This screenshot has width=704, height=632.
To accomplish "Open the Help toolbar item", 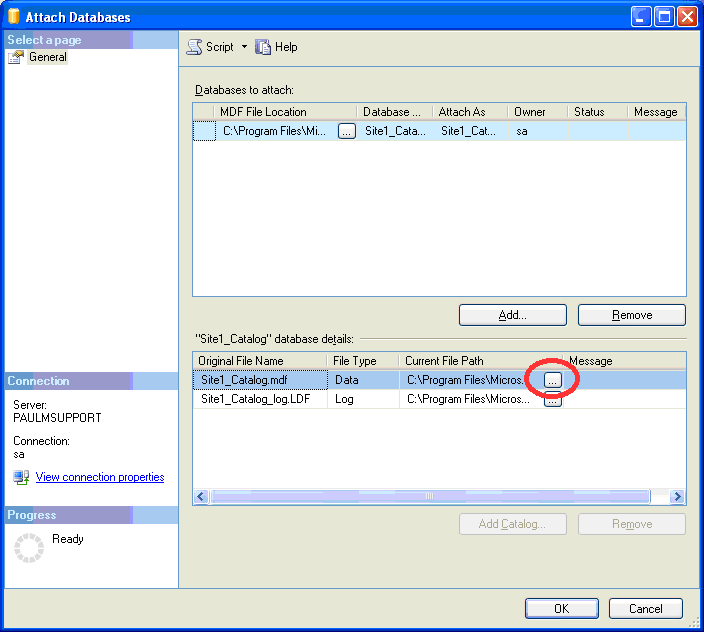I will [277, 47].
